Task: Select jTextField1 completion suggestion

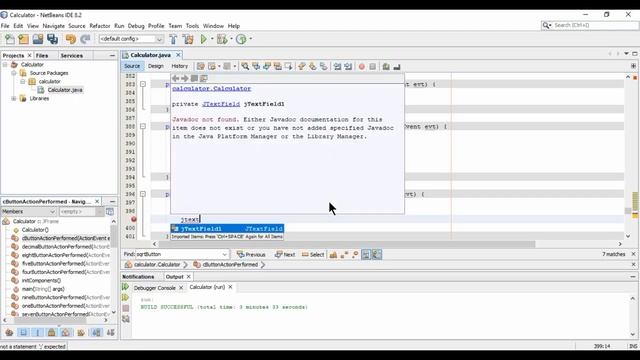Action: pyautogui.click(x=227, y=229)
